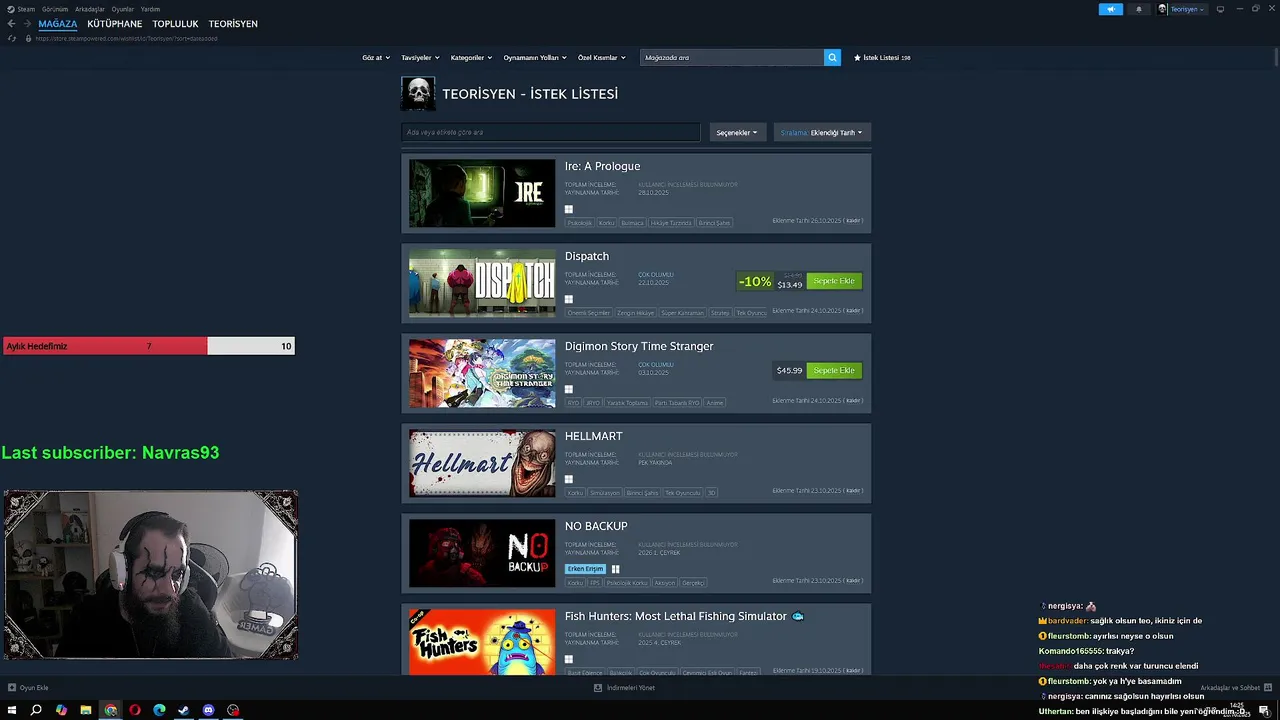
Task: Expand the Özel Kısımlar dropdown
Action: point(602,58)
